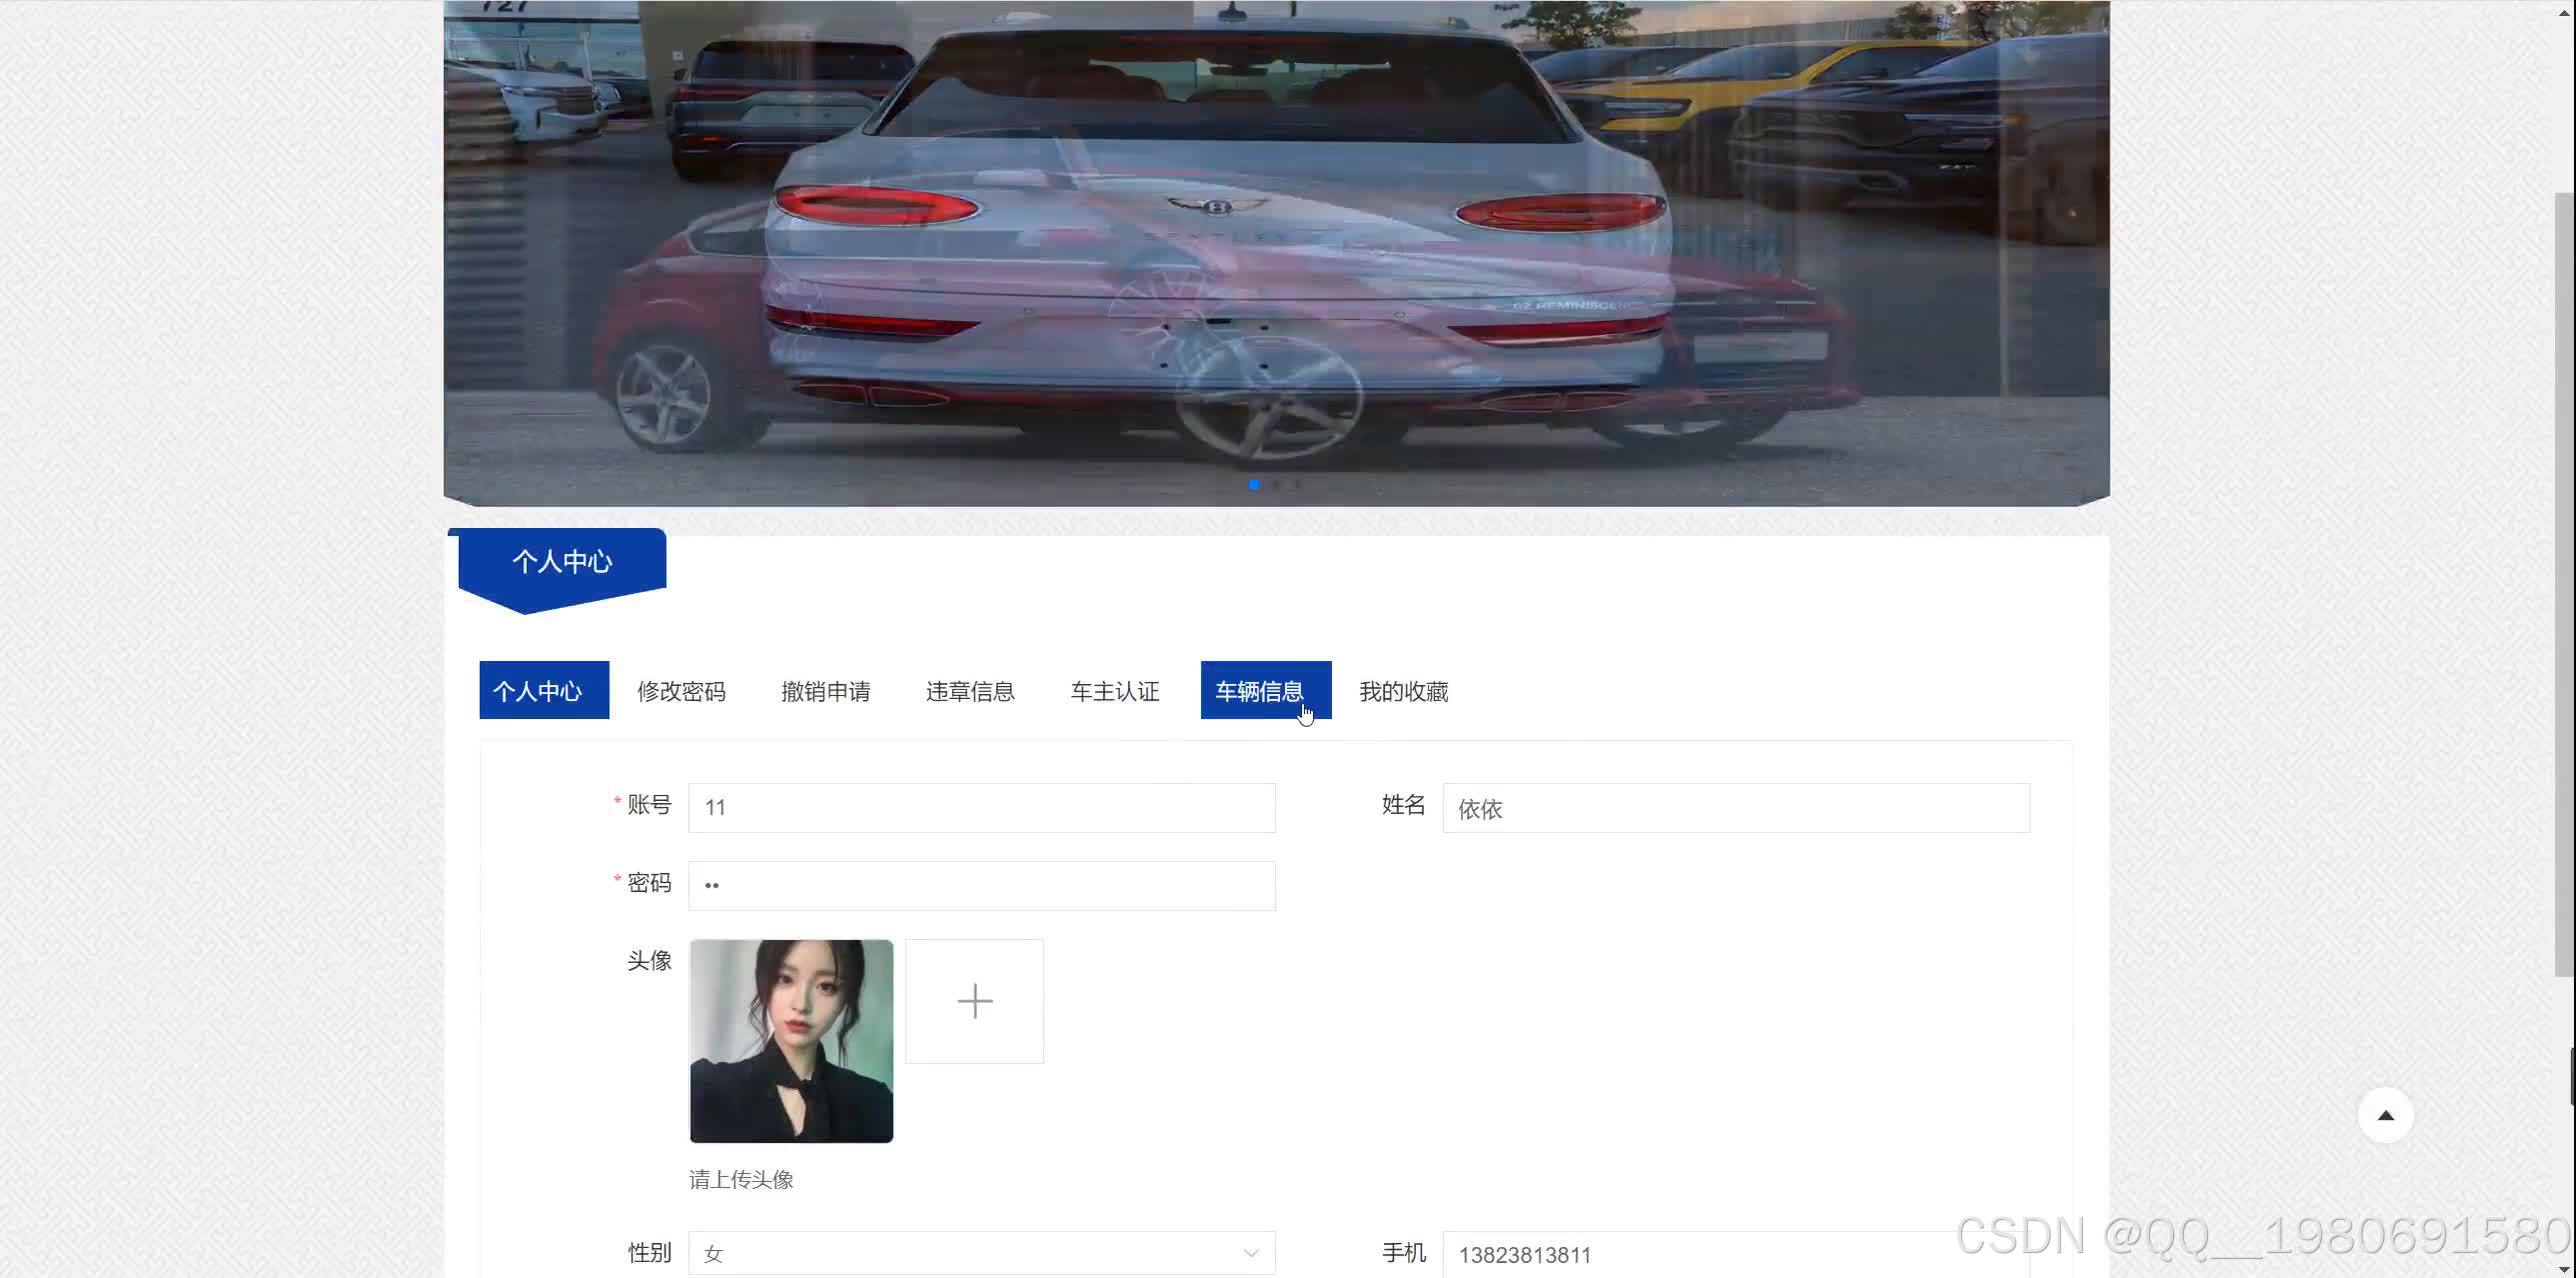
Task: Switch to the 修改密码 tab
Action: coord(681,691)
